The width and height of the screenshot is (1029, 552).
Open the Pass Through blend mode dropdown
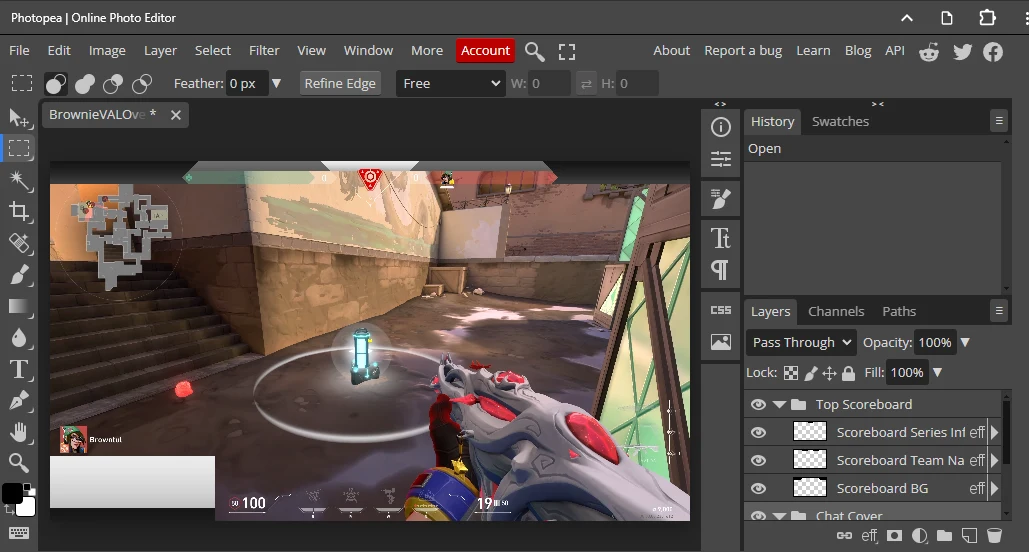click(801, 343)
